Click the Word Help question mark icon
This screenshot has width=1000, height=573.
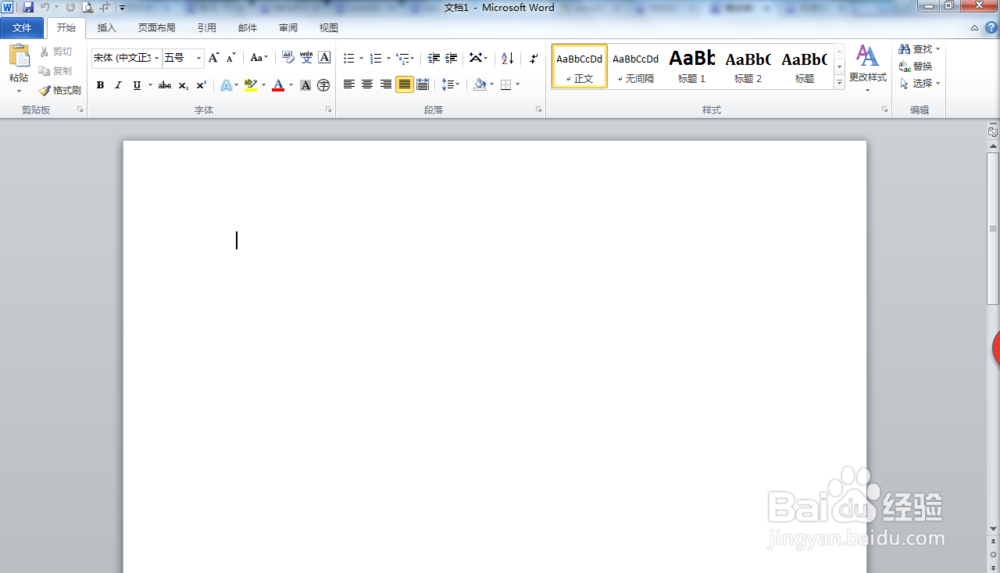click(x=991, y=27)
